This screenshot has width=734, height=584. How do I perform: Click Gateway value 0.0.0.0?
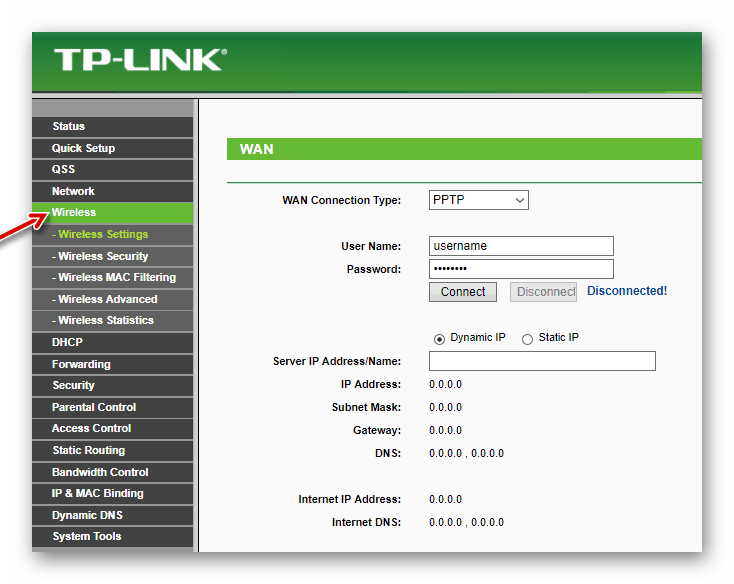tap(445, 431)
